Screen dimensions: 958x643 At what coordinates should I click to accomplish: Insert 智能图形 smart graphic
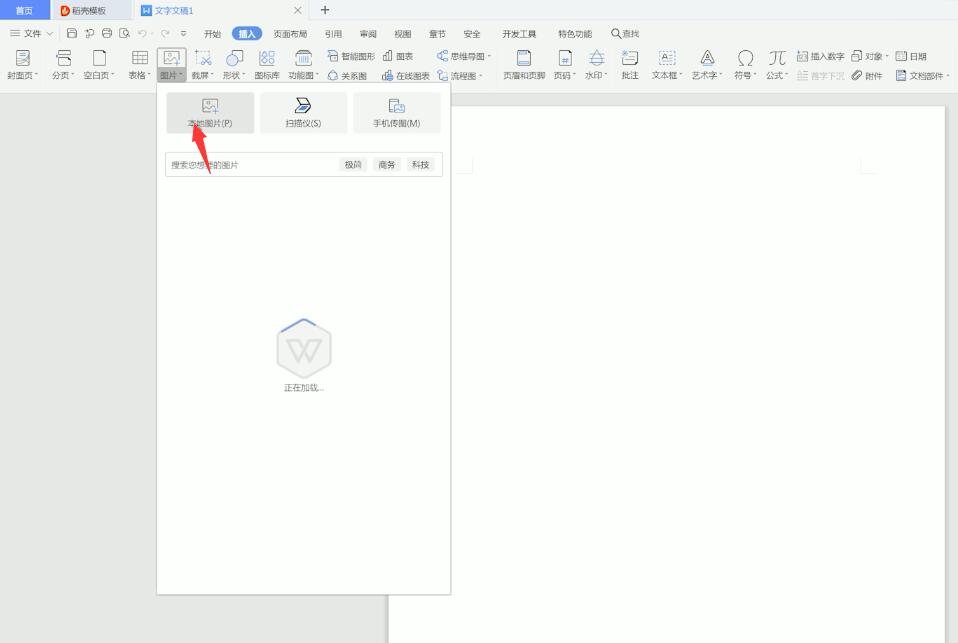pos(351,56)
